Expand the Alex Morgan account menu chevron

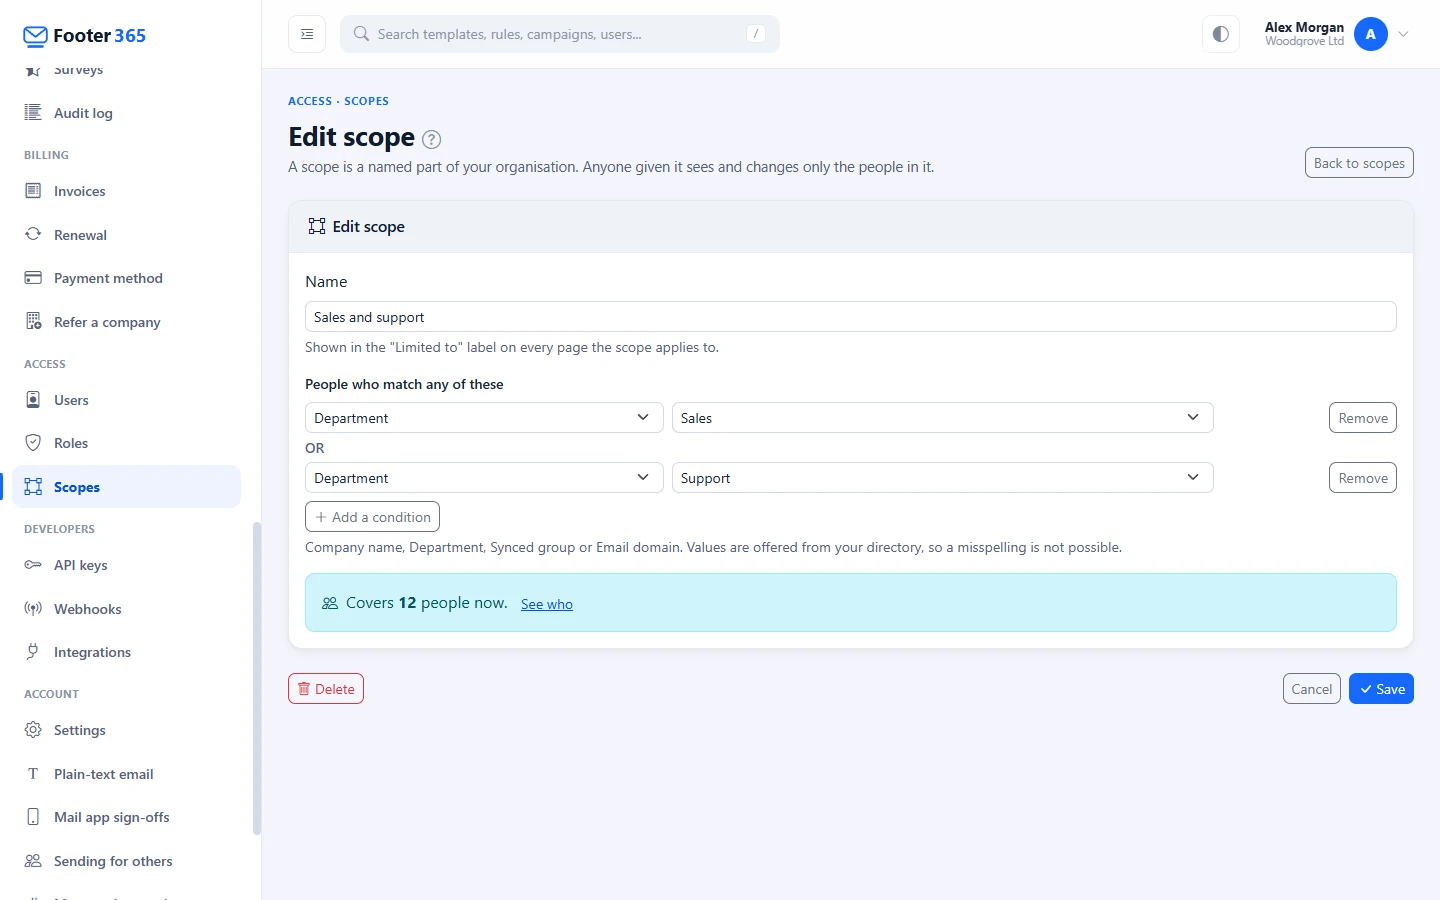pos(1404,34)
